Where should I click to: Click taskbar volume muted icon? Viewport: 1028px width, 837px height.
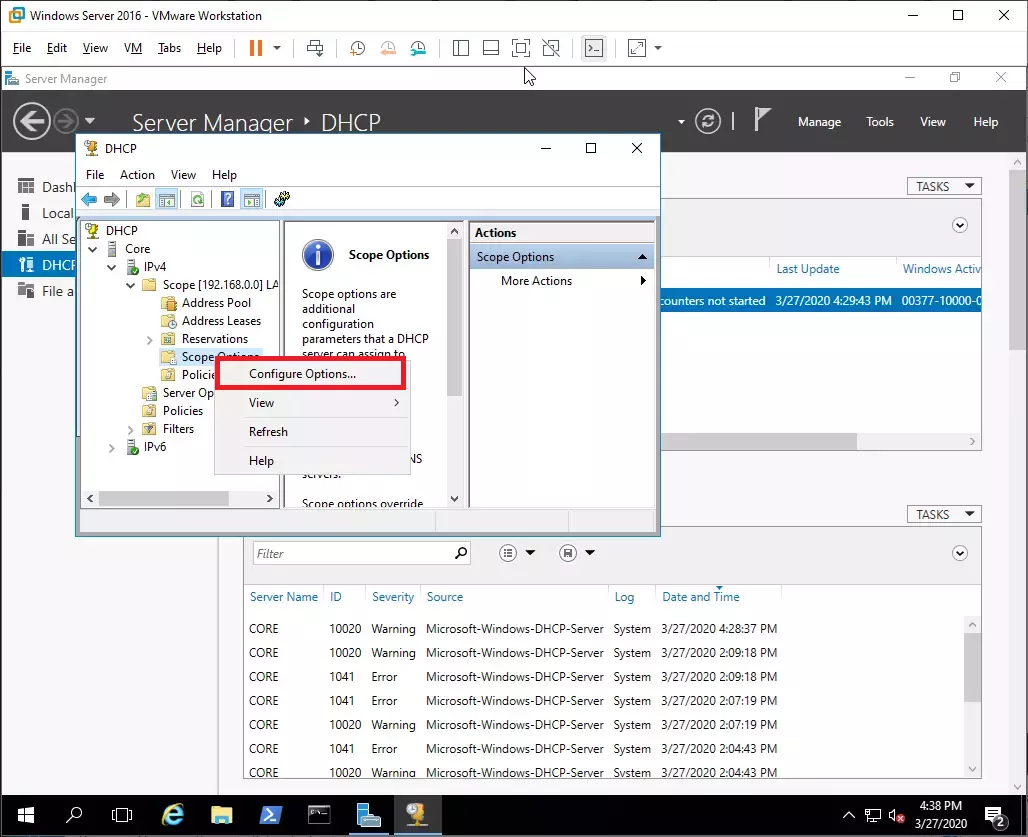(x=896, y=815)
